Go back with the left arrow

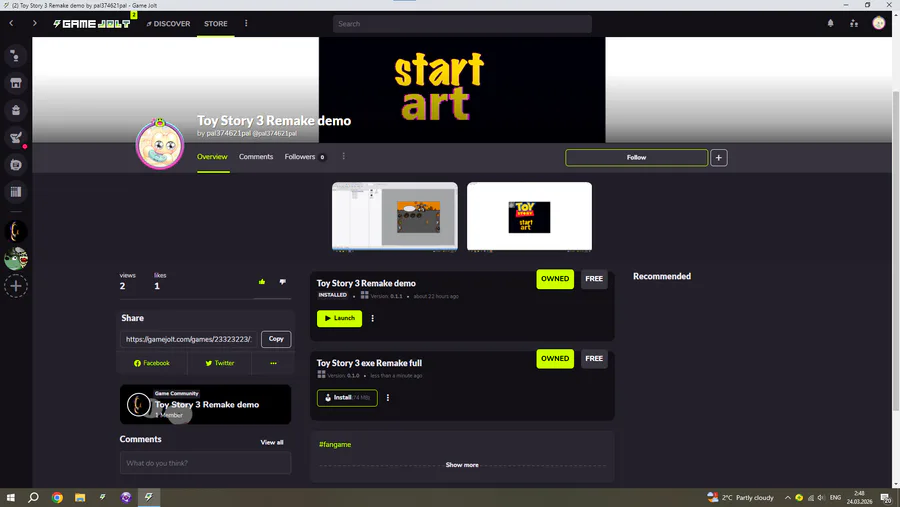point(11,24)
